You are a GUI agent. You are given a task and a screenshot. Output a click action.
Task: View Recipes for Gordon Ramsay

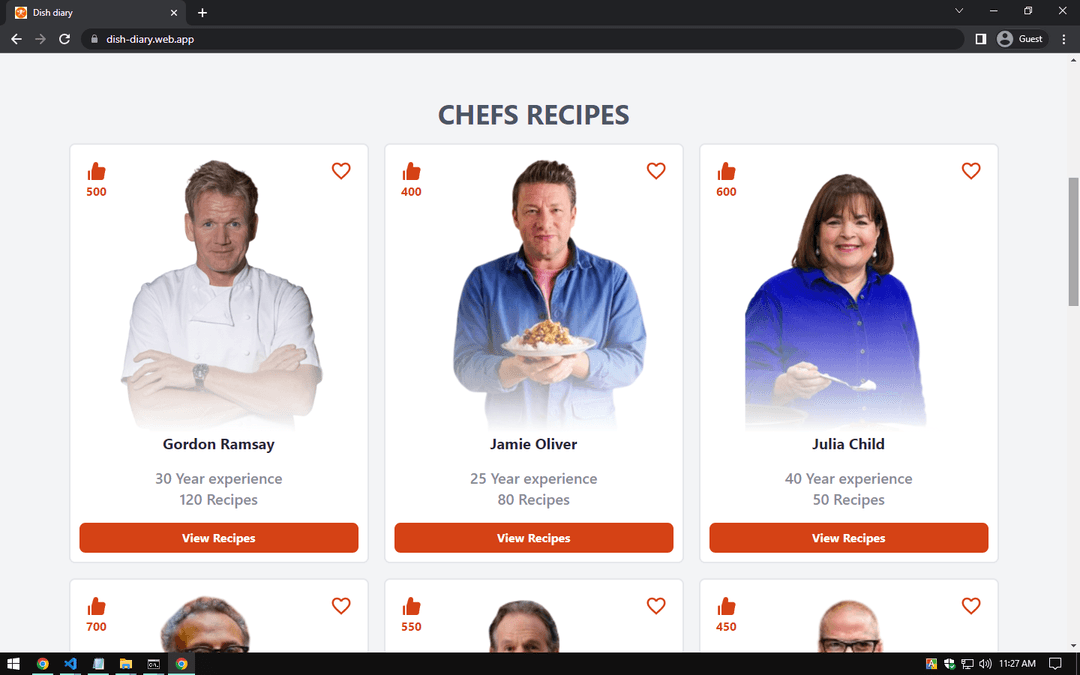click(218, 538)
